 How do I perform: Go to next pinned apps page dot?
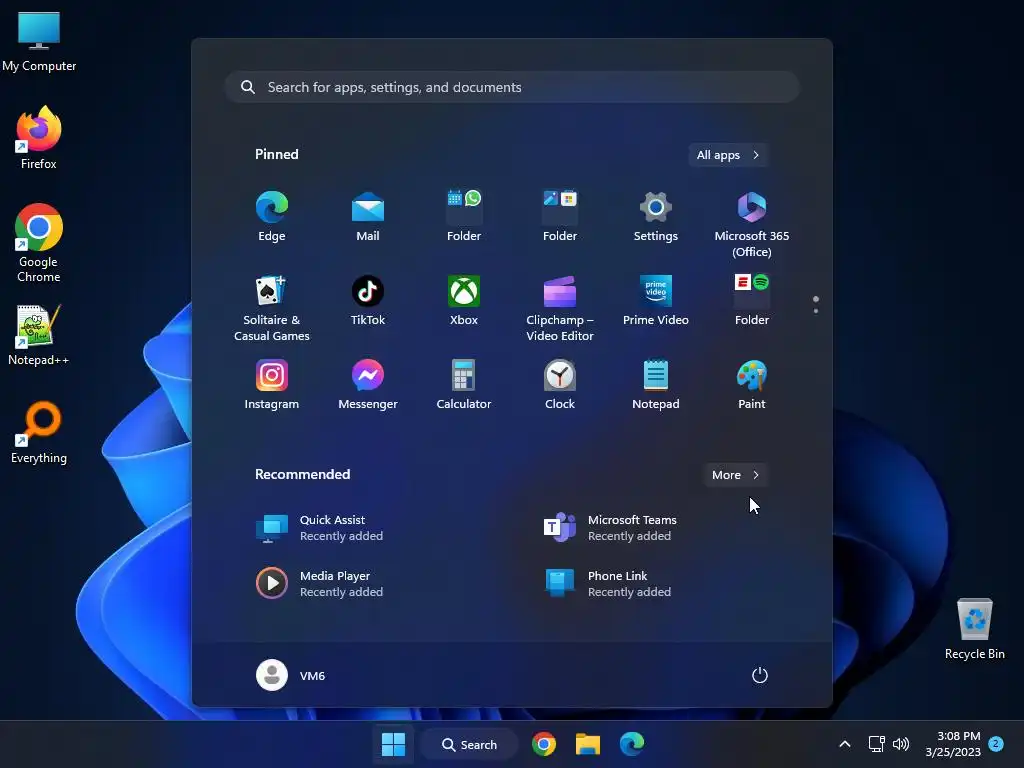coord(816,311)
